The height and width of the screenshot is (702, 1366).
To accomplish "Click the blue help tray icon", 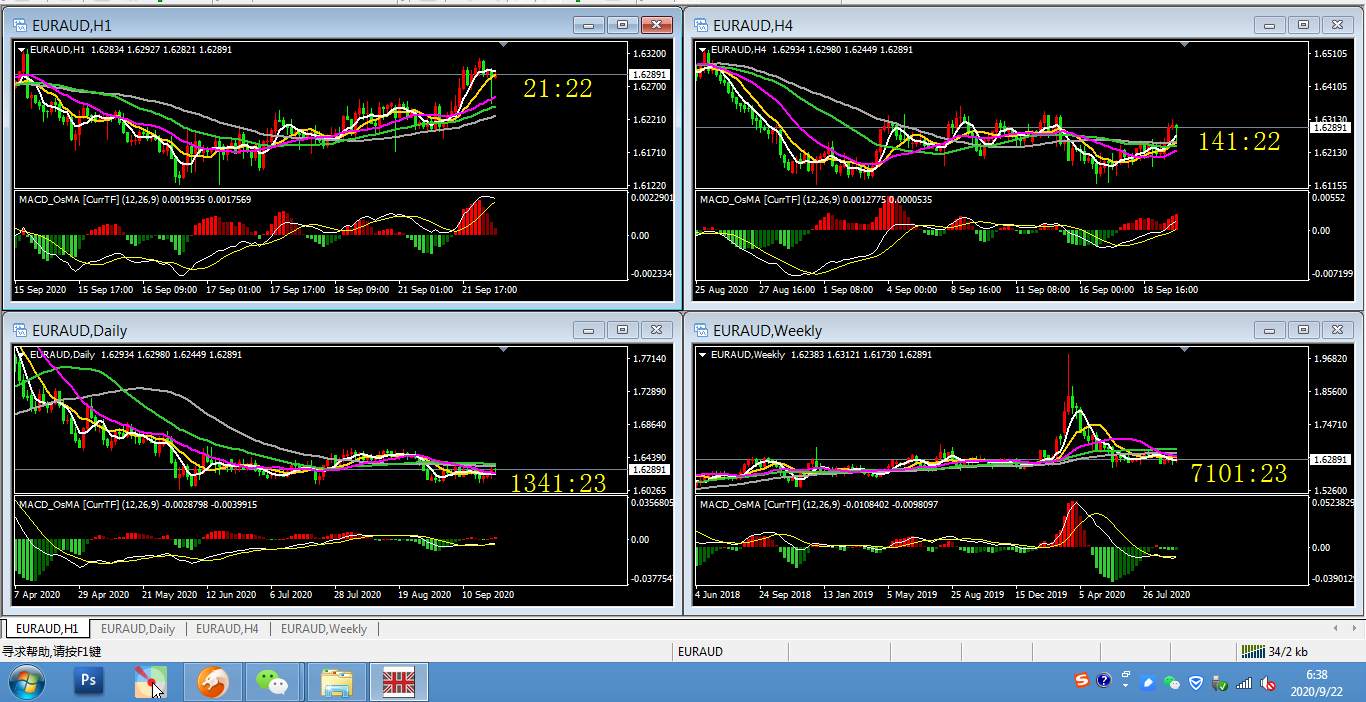I will pos(1103,682).
